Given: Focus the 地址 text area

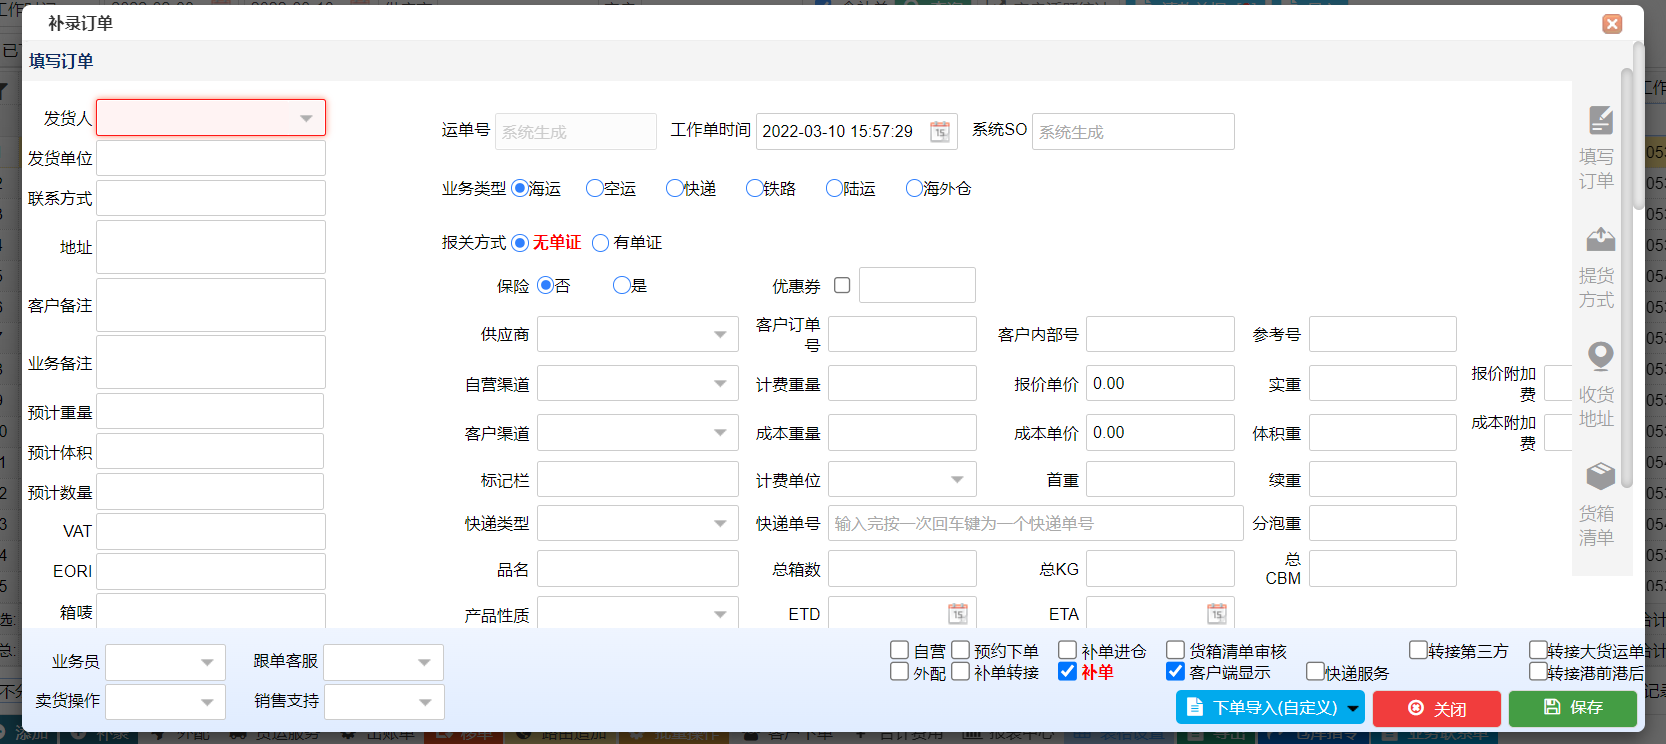Looking at the screenshot, I should tap(211, 247).
